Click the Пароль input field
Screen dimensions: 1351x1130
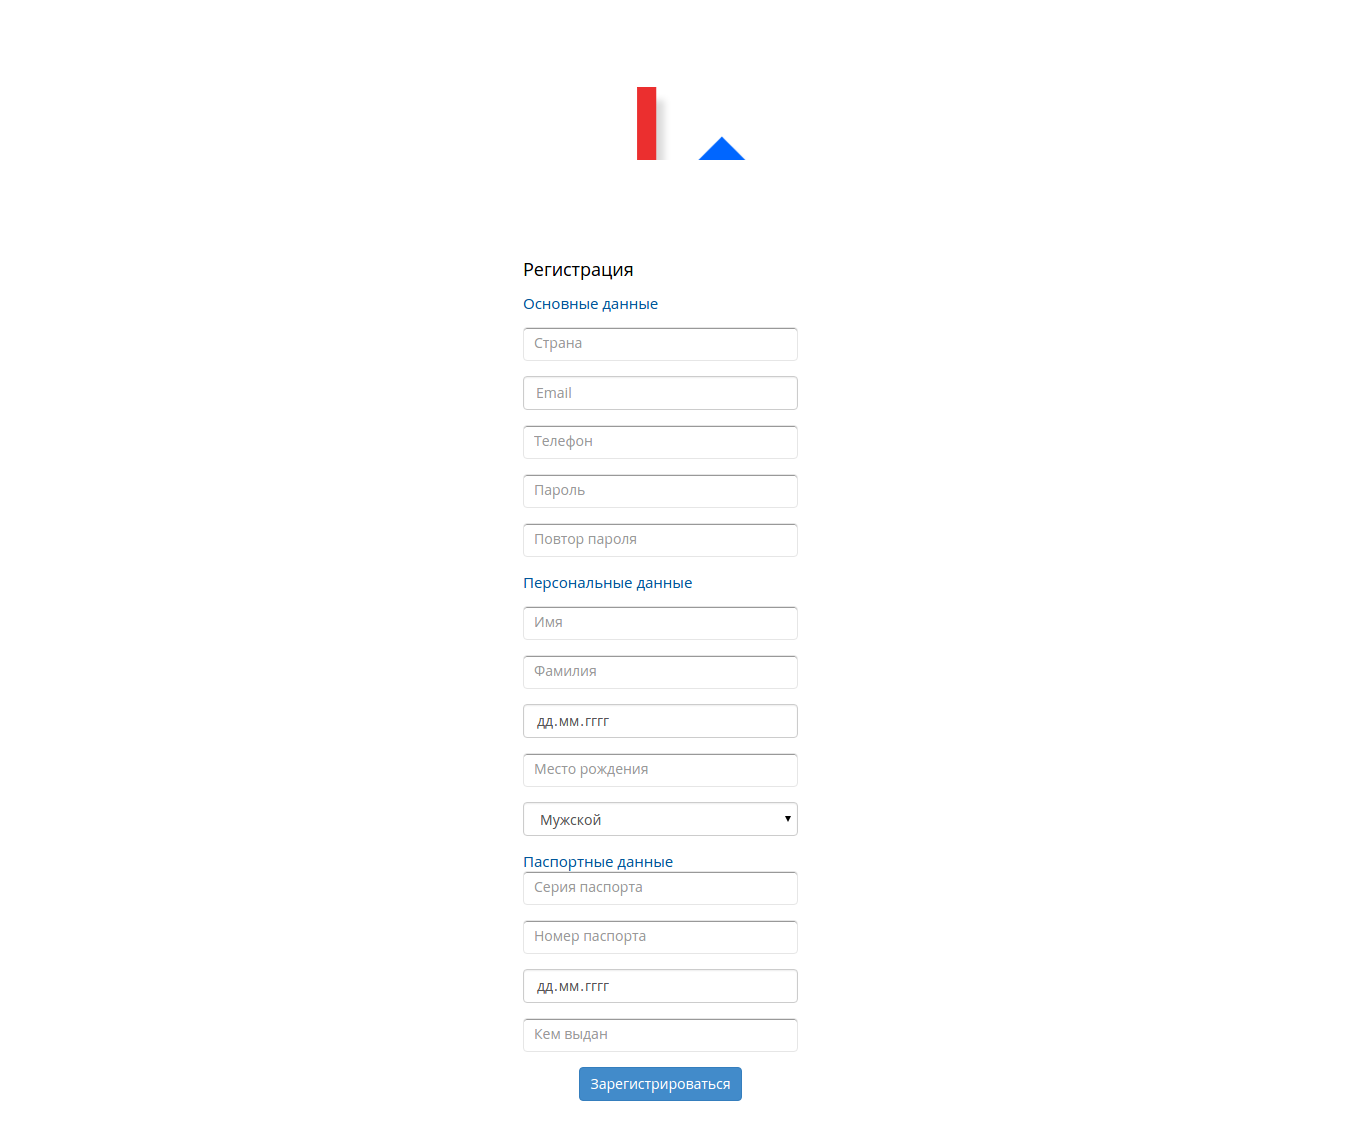click(x=660, y=490)
